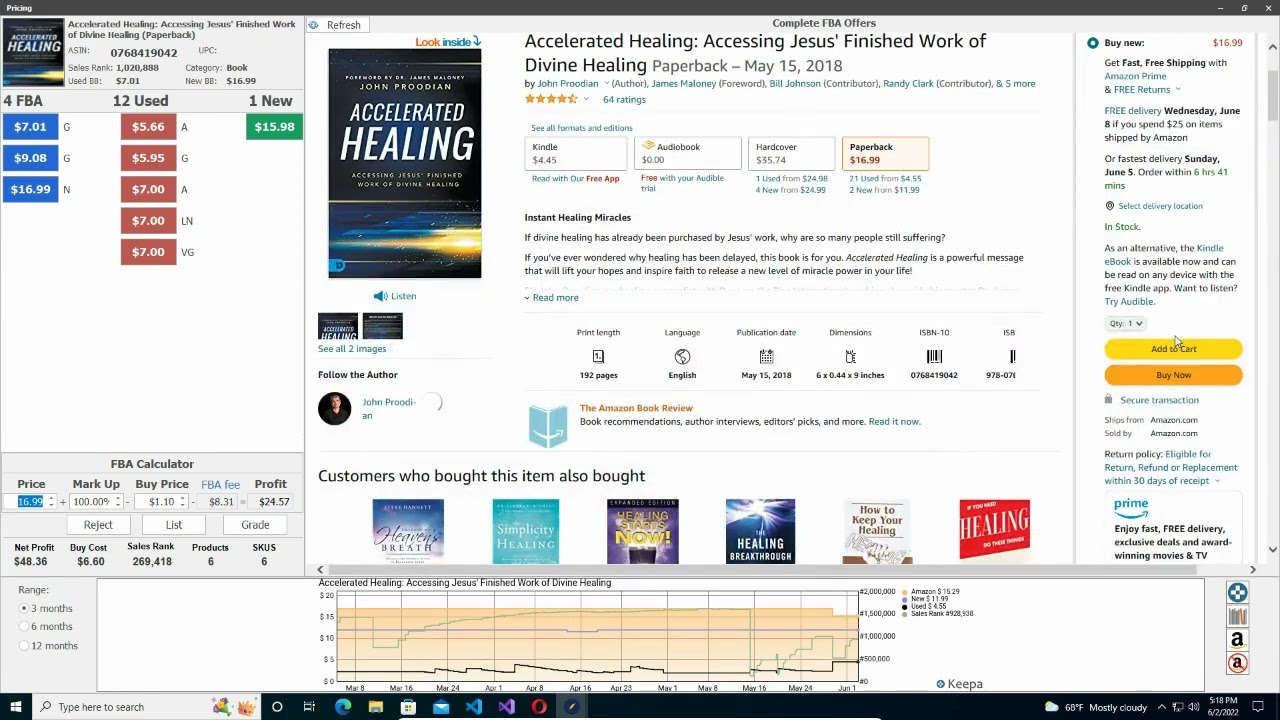Click the yellow Add to Cart button
Screen dimensions: 1280x720
(1173, 349)
